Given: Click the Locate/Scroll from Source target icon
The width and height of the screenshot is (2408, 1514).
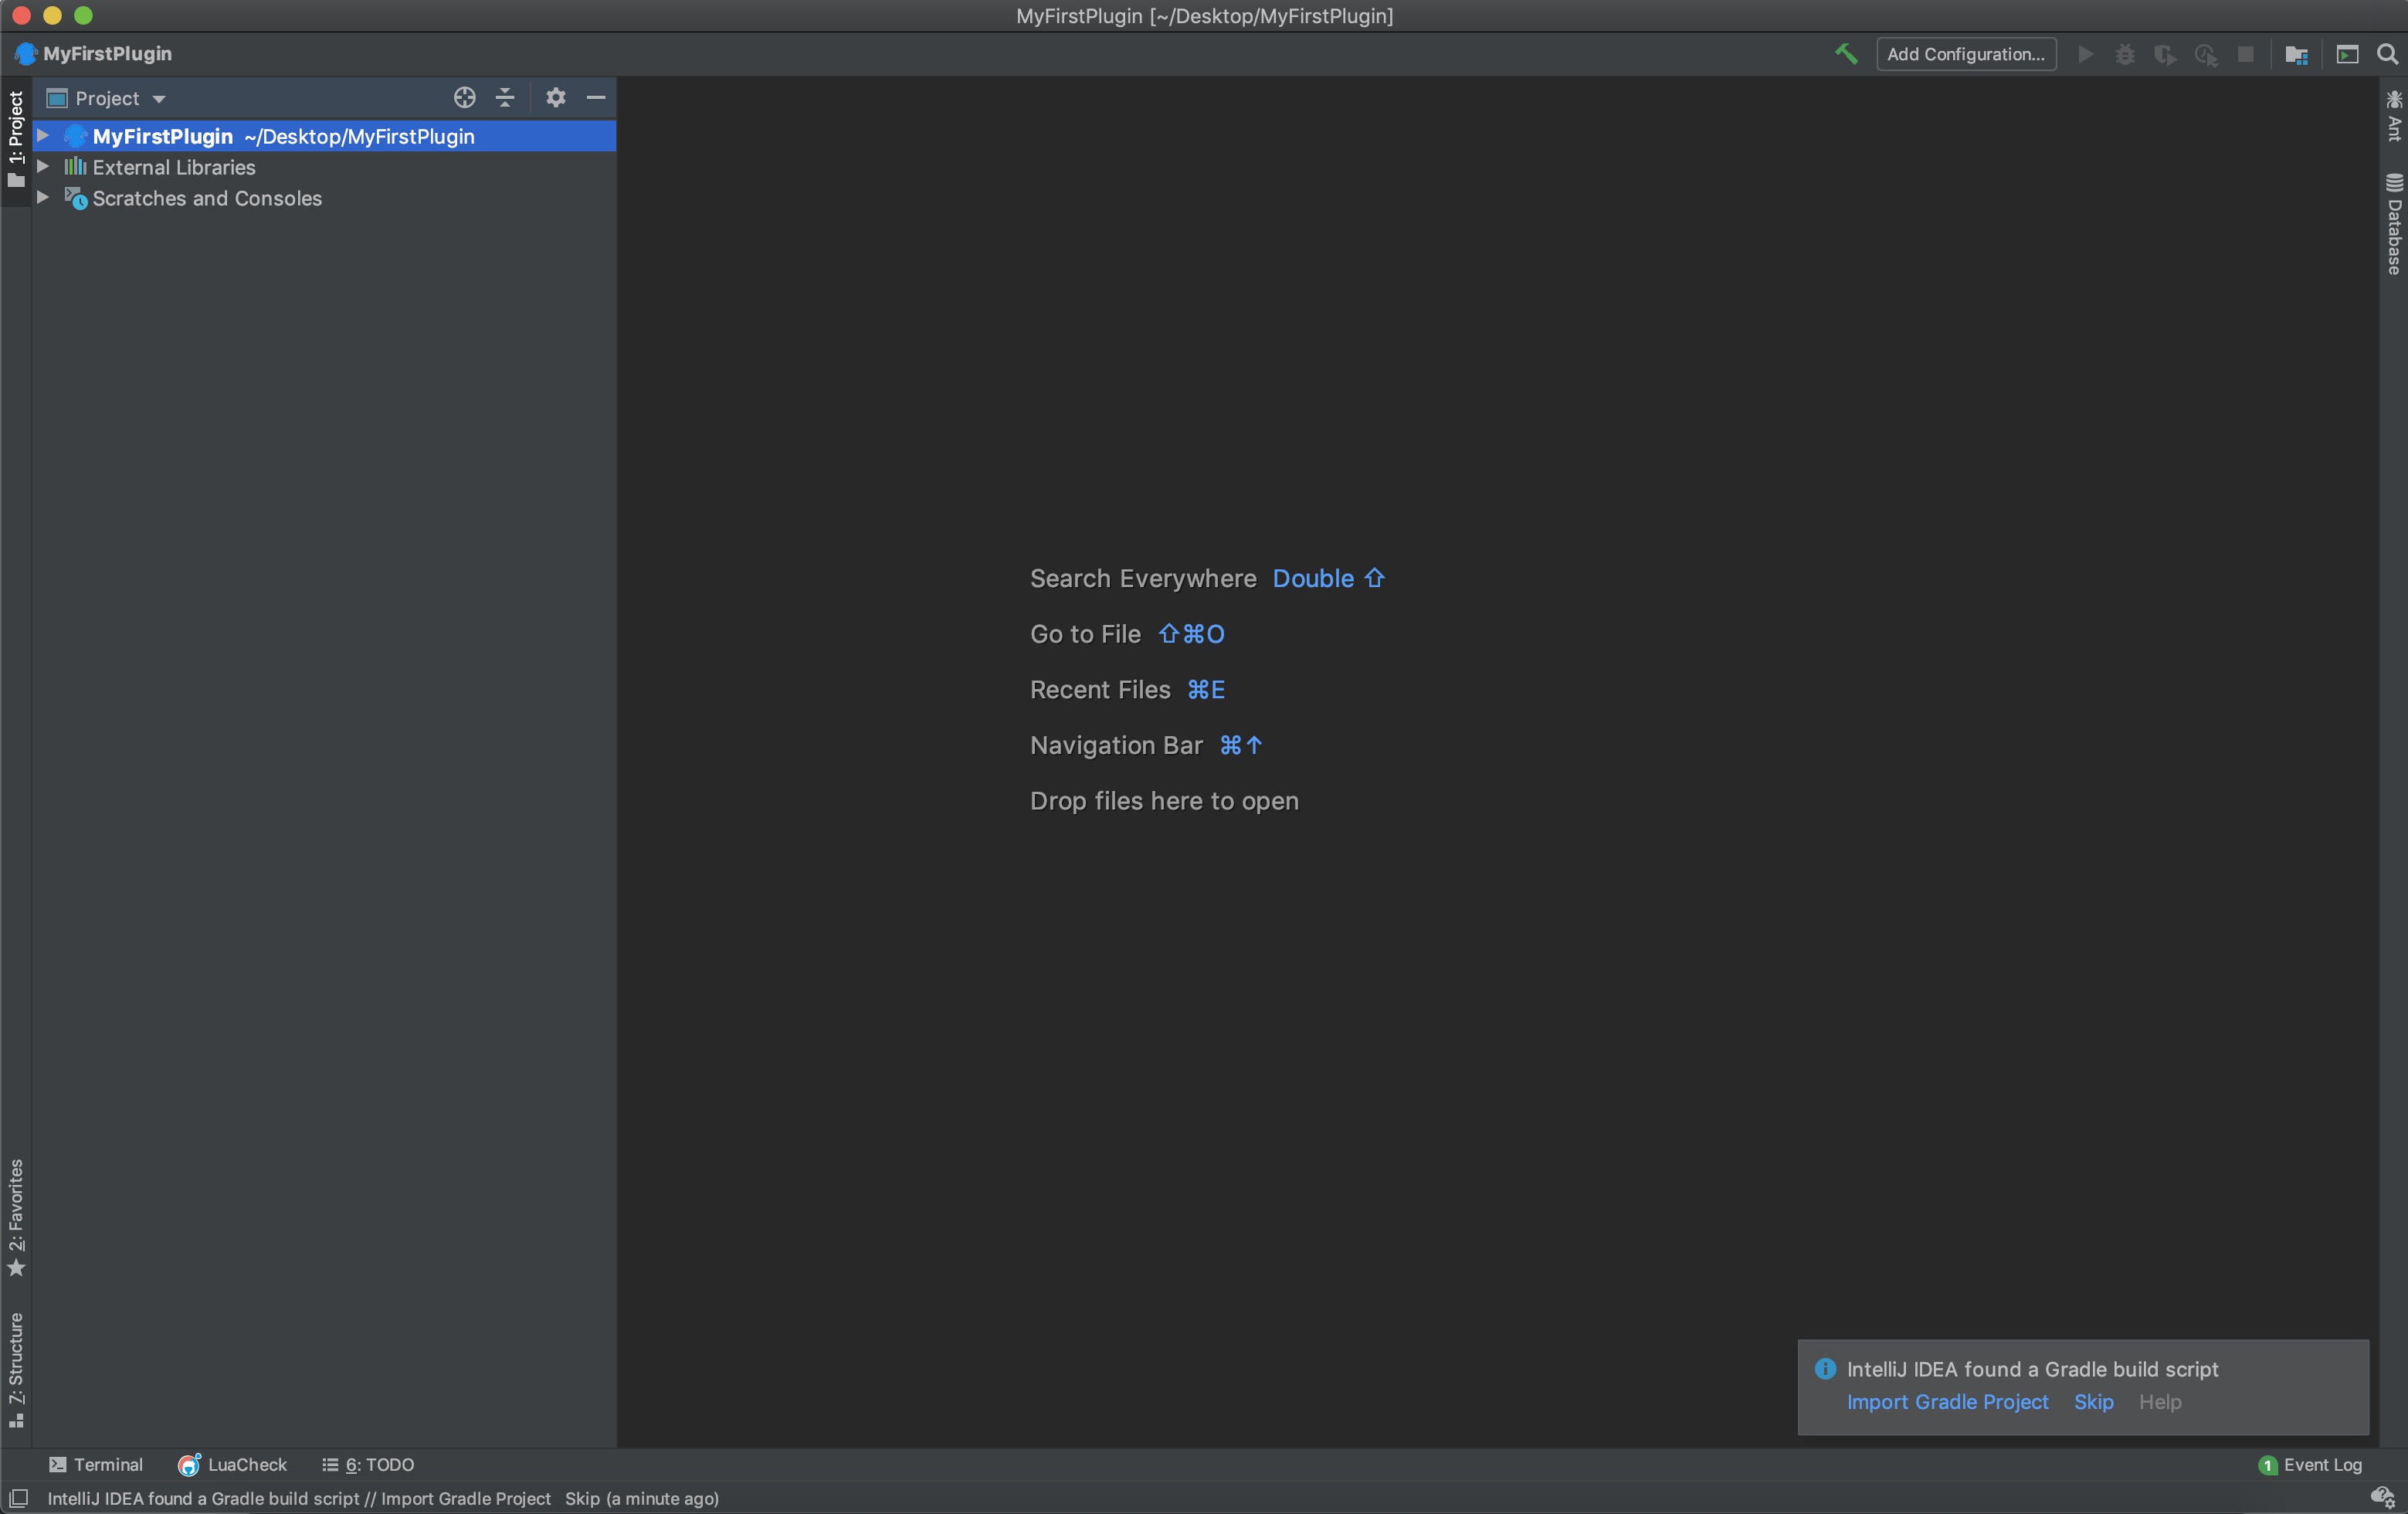Looking at the screenshot, I should 464,97.
